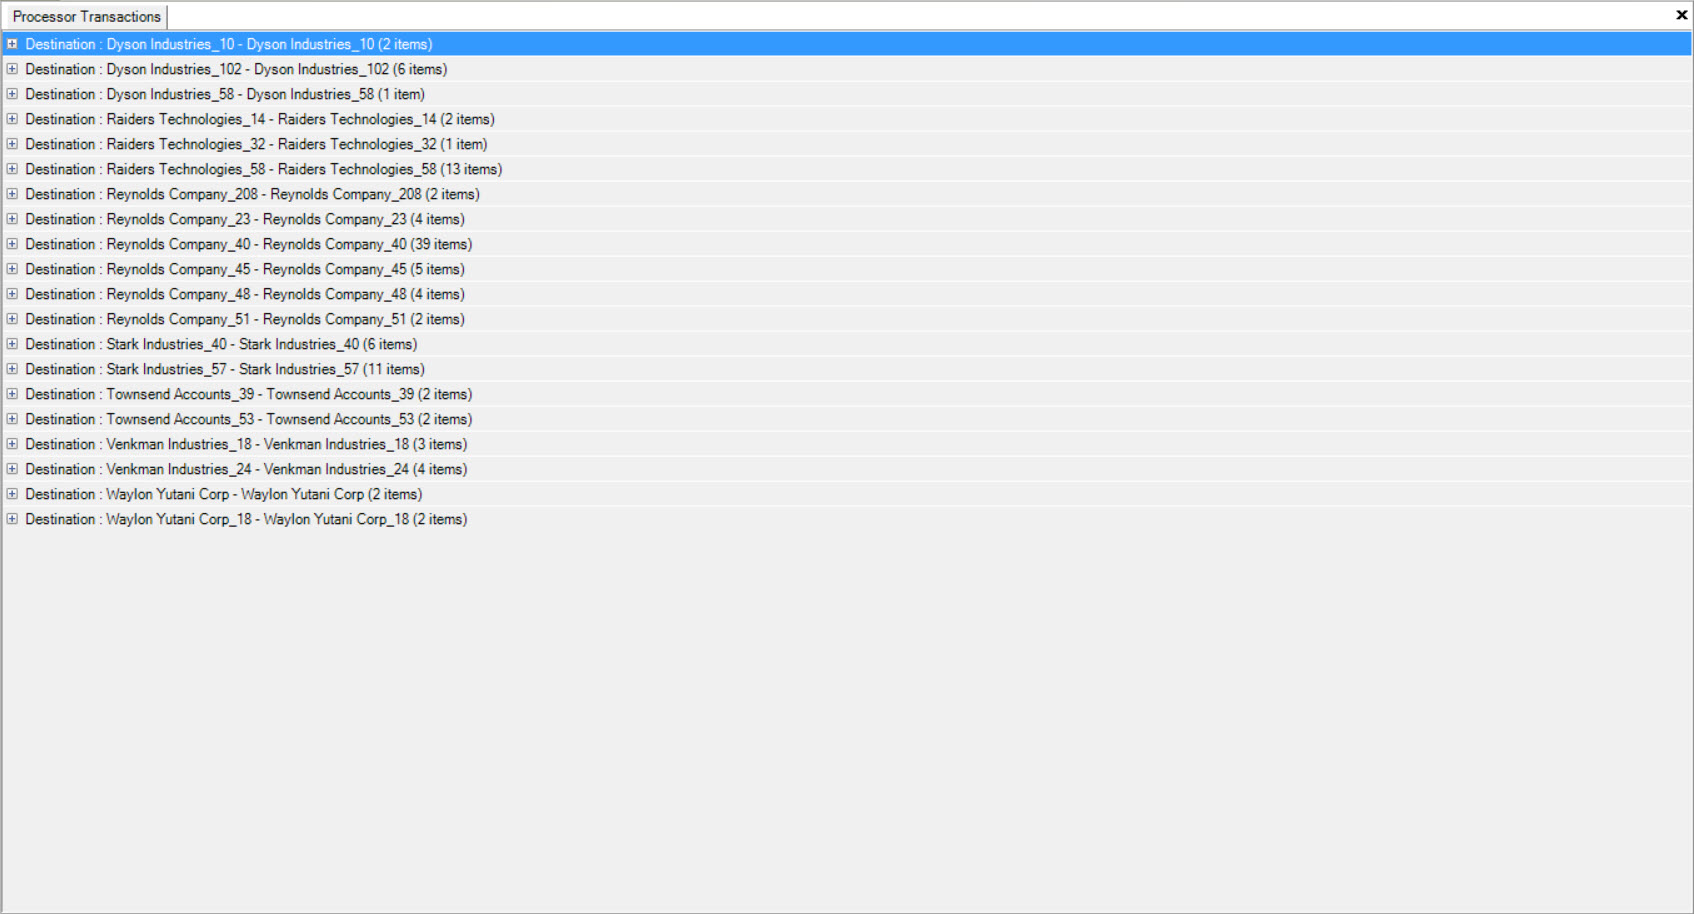Expand the Townsend Accounts_53 group

click(12, 419)
